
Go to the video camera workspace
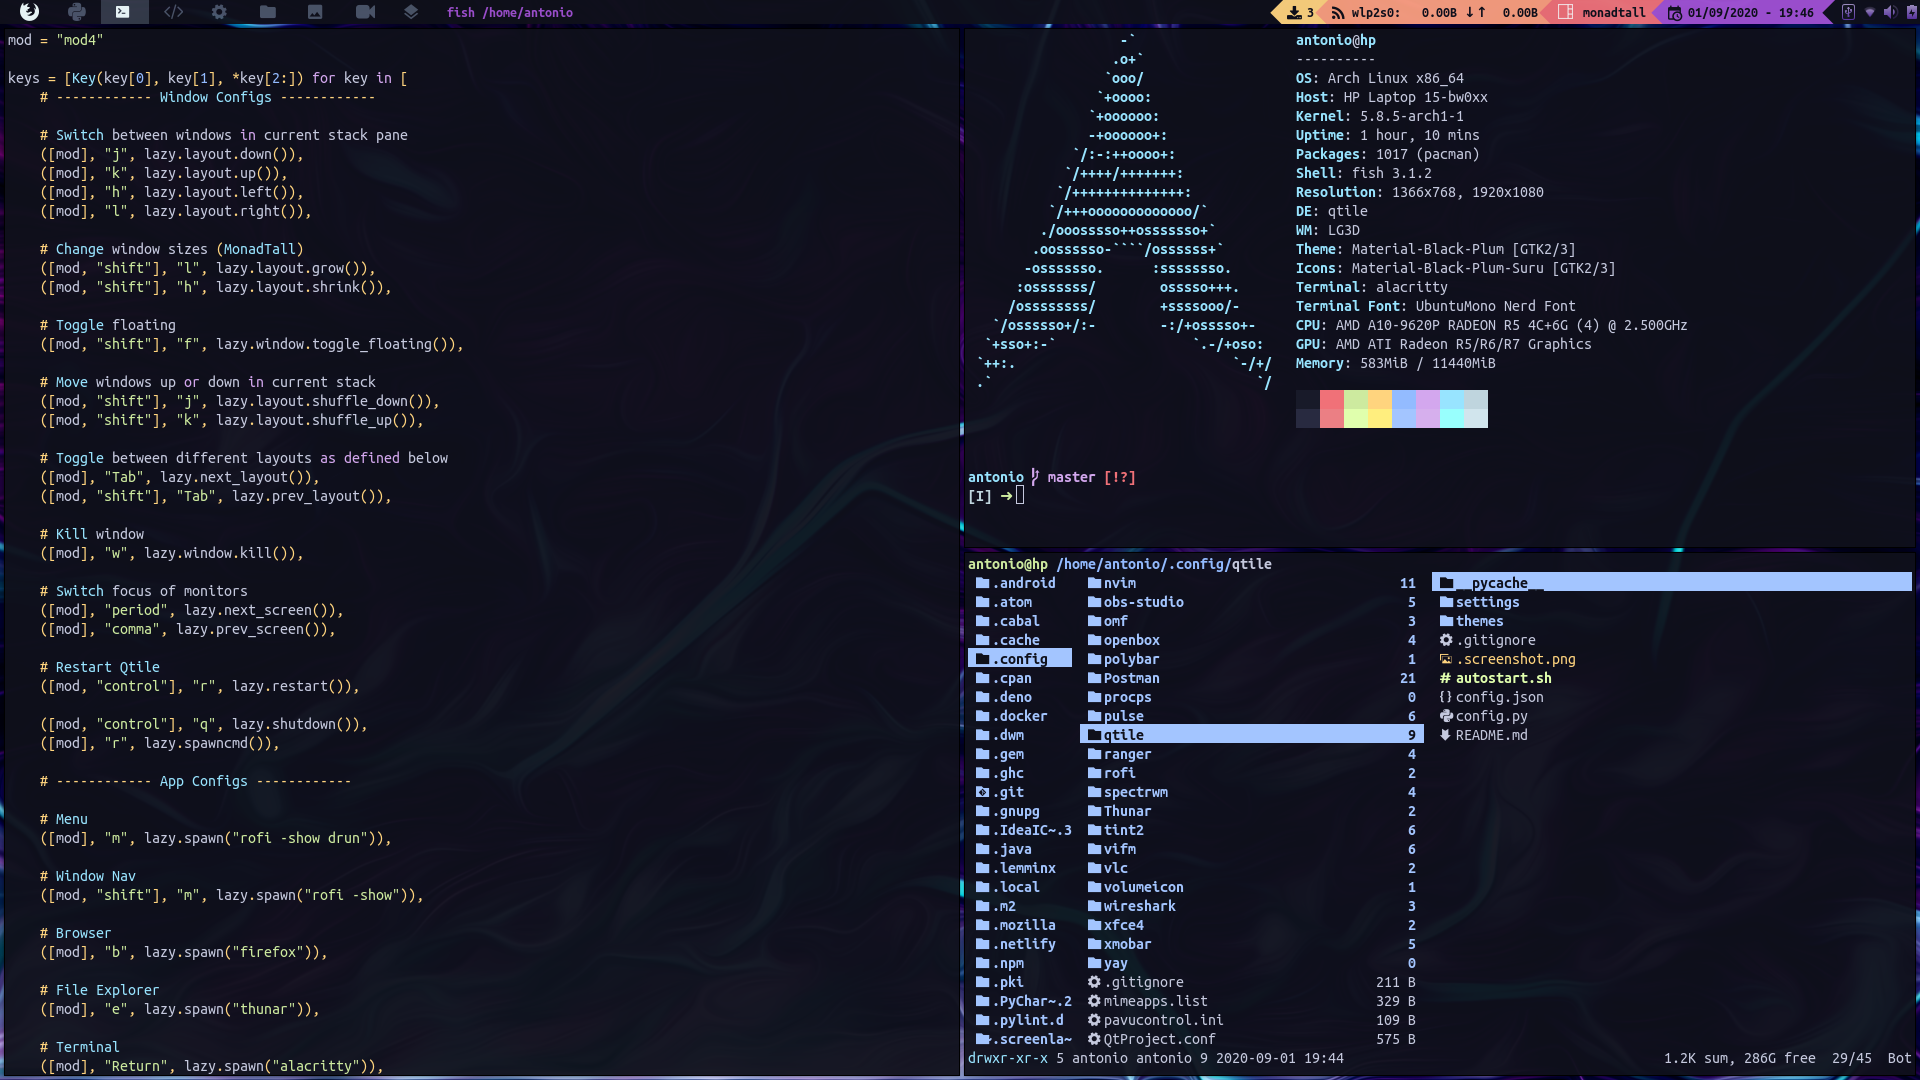pyautogui.click(x=365, y=12)
